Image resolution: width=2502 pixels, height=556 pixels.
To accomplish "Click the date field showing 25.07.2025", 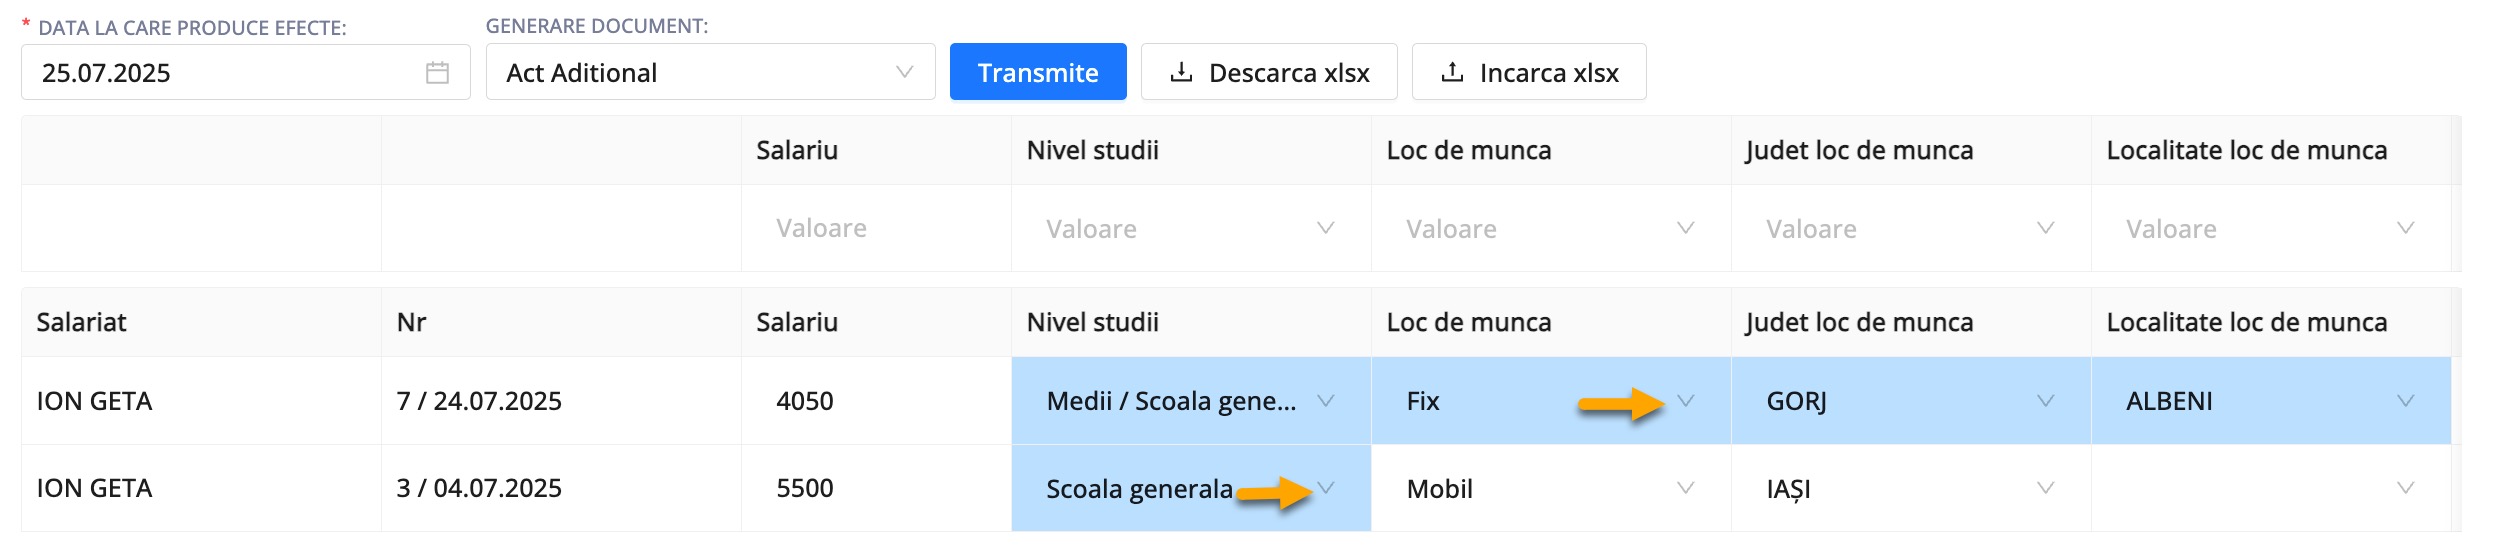I will (x=245, y=72).
